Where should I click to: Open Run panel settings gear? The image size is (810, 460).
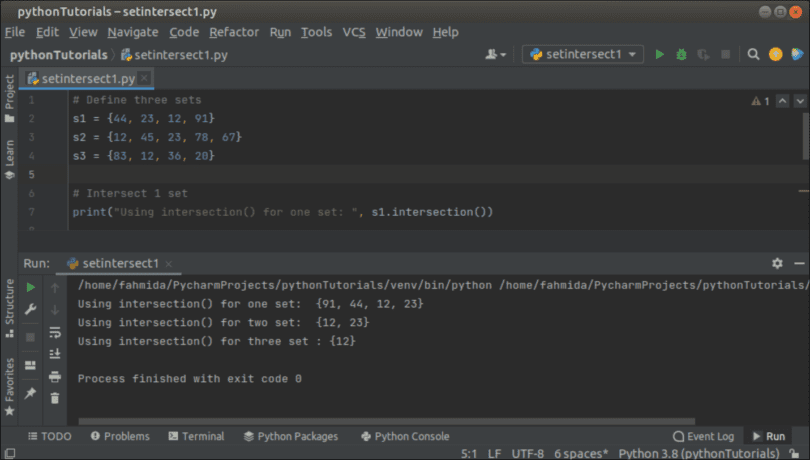coord(777,263)
